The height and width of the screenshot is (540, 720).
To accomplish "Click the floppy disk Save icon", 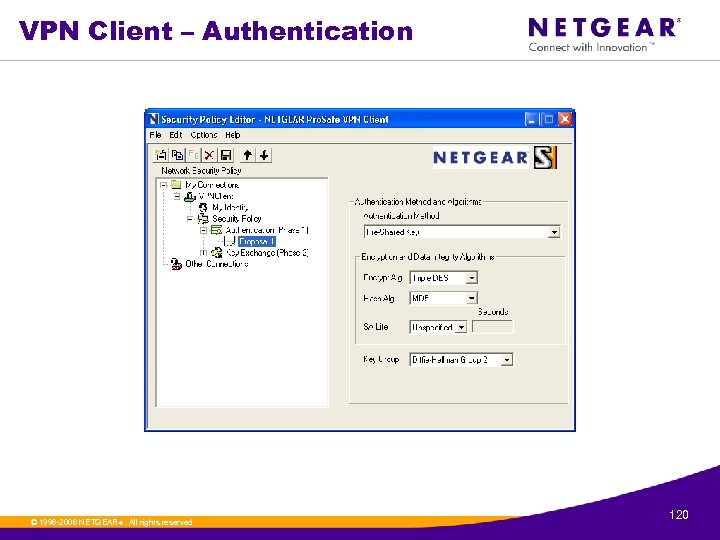I will coord(225,155).
